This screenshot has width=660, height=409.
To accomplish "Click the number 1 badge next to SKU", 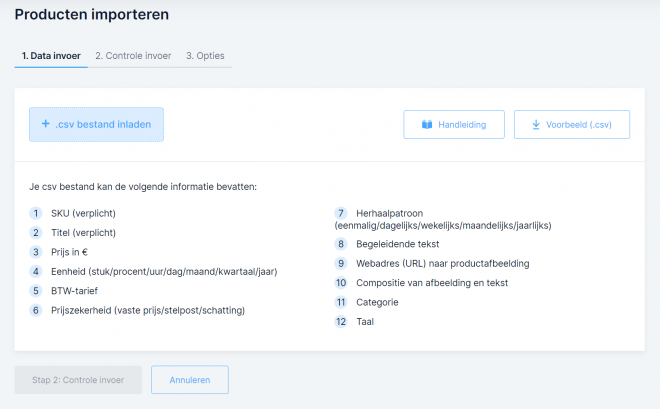I will [36, 213].
